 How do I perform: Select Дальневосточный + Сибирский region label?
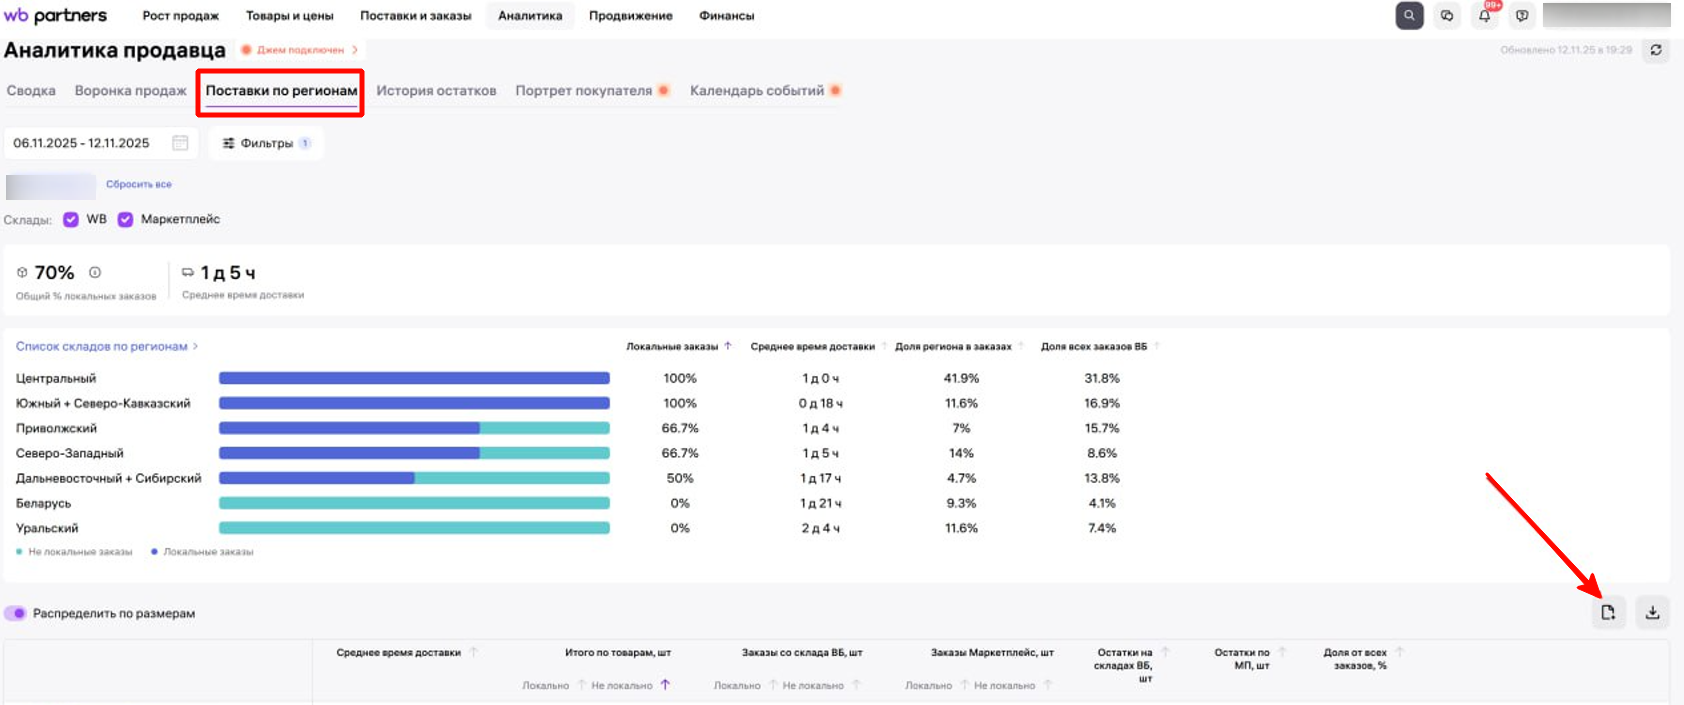pos(108,478)
